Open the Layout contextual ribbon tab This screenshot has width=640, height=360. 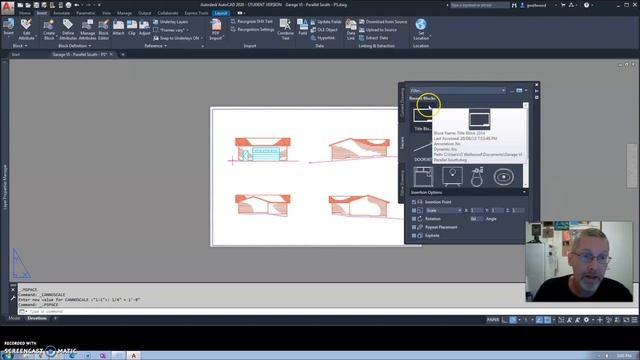(221, 13)
